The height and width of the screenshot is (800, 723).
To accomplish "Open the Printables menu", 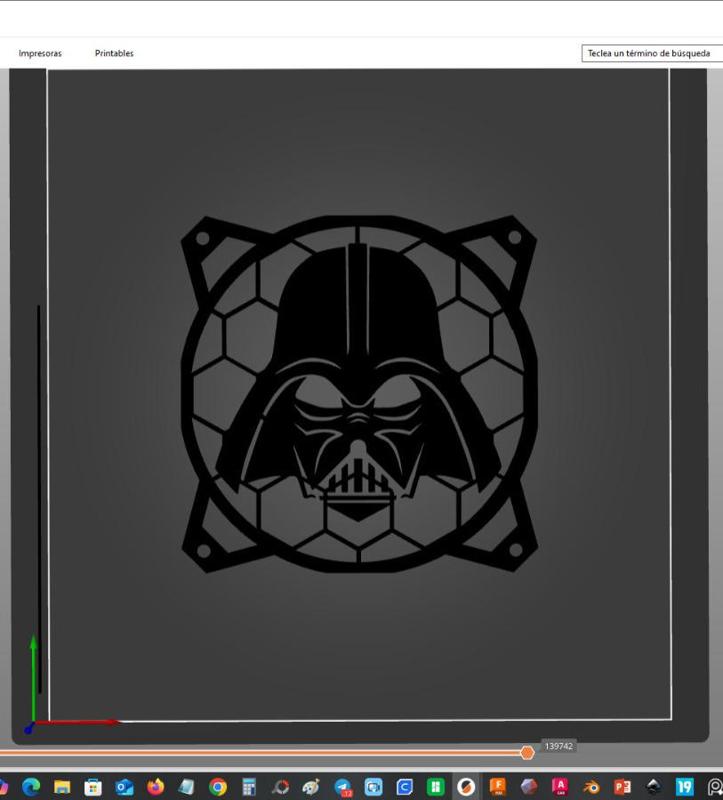I will [x=114, y=53].
